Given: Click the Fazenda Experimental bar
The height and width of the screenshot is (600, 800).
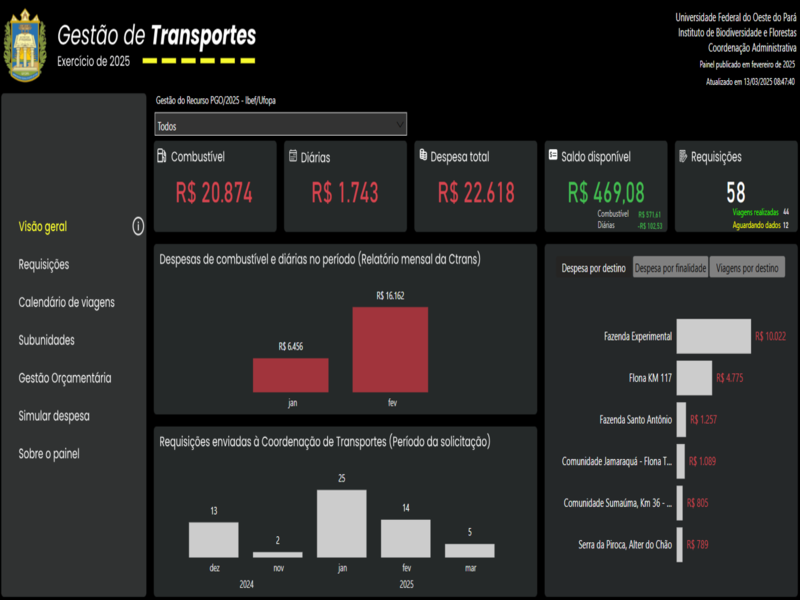Looking at the screenshot, I should coord(713,337).
